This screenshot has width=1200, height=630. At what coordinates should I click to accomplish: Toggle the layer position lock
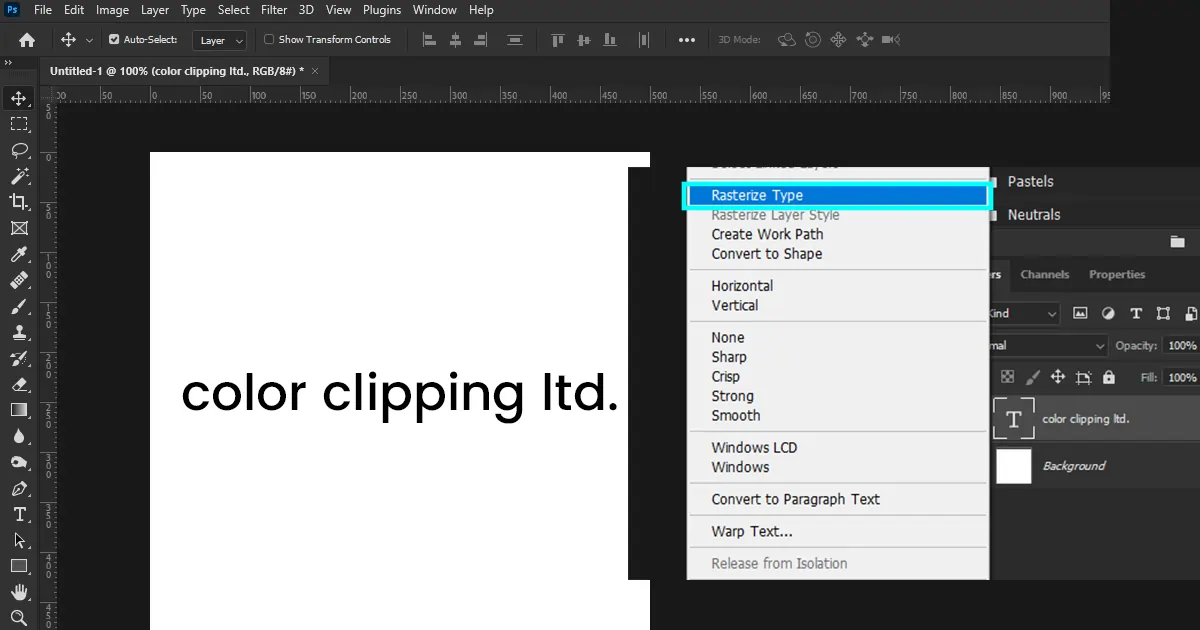click(1057, 377)
